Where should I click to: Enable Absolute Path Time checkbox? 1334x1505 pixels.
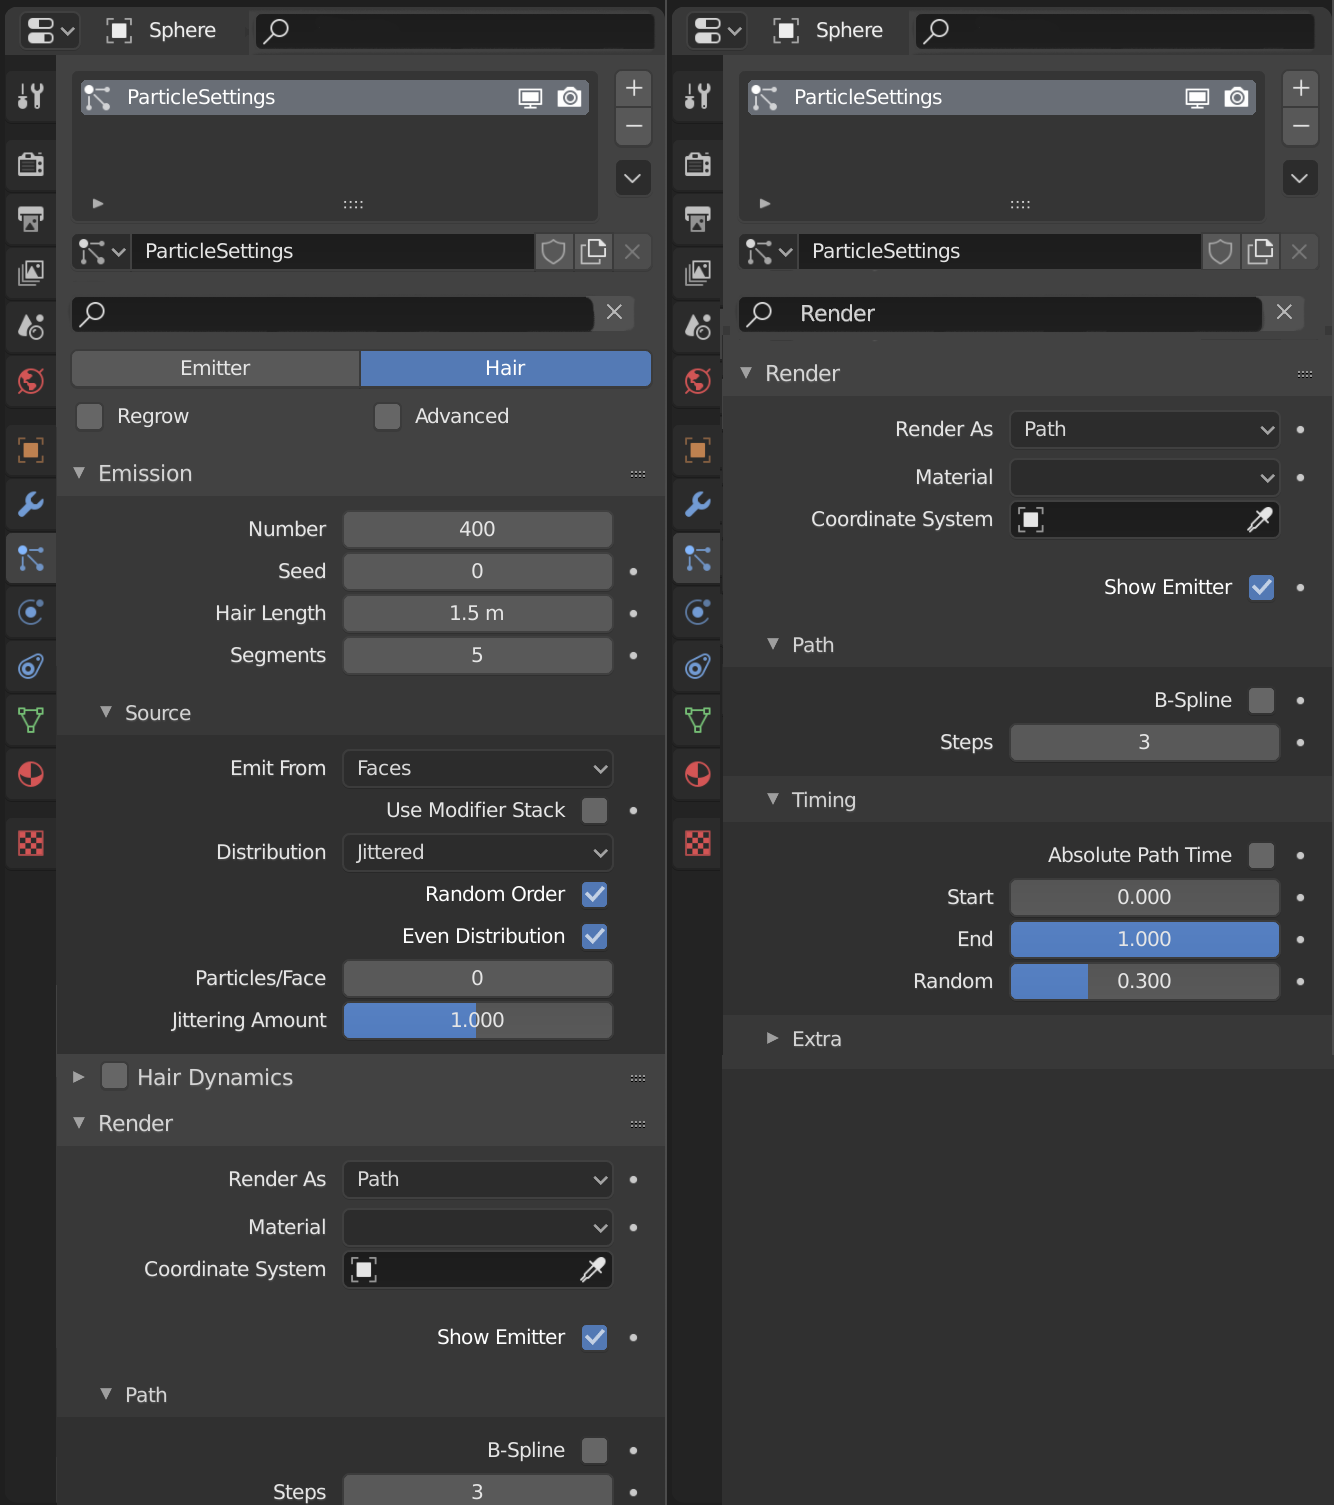tap(1262, 855)
